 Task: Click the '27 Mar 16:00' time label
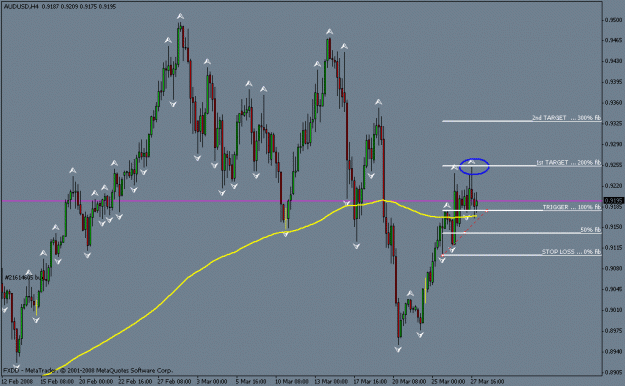click(x=487, y=381)
